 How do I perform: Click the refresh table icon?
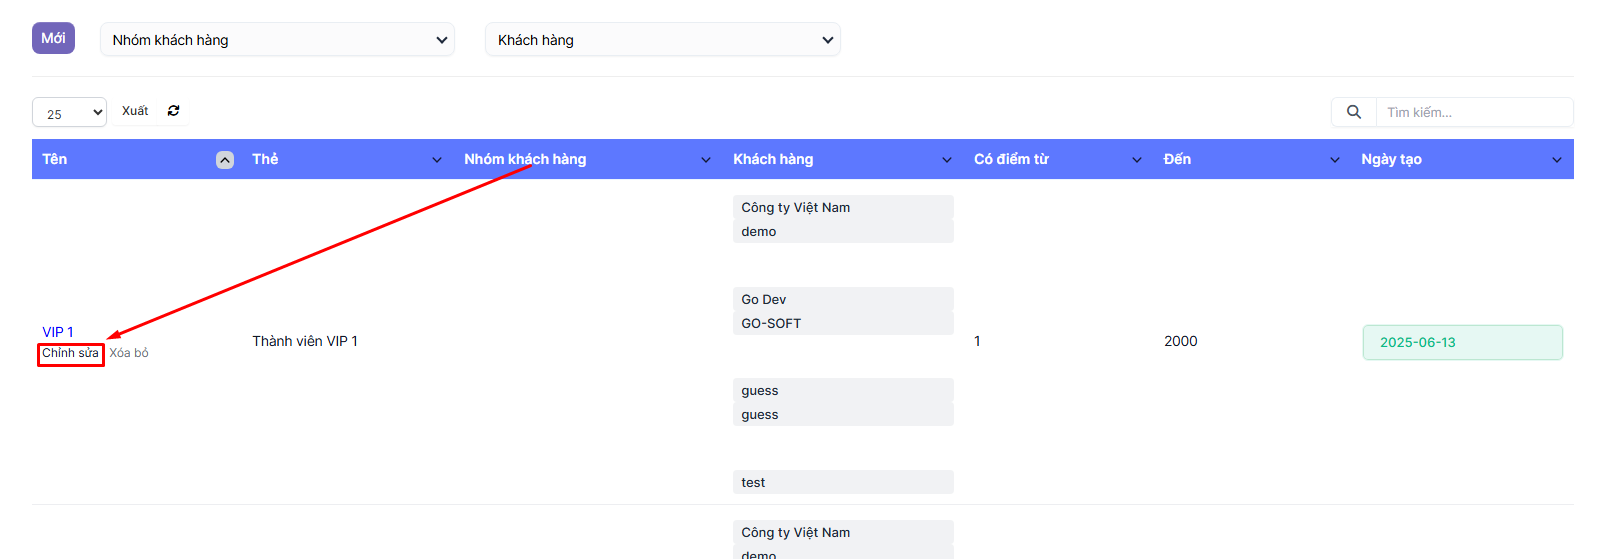pyautogui.click(x=174, y=111)
